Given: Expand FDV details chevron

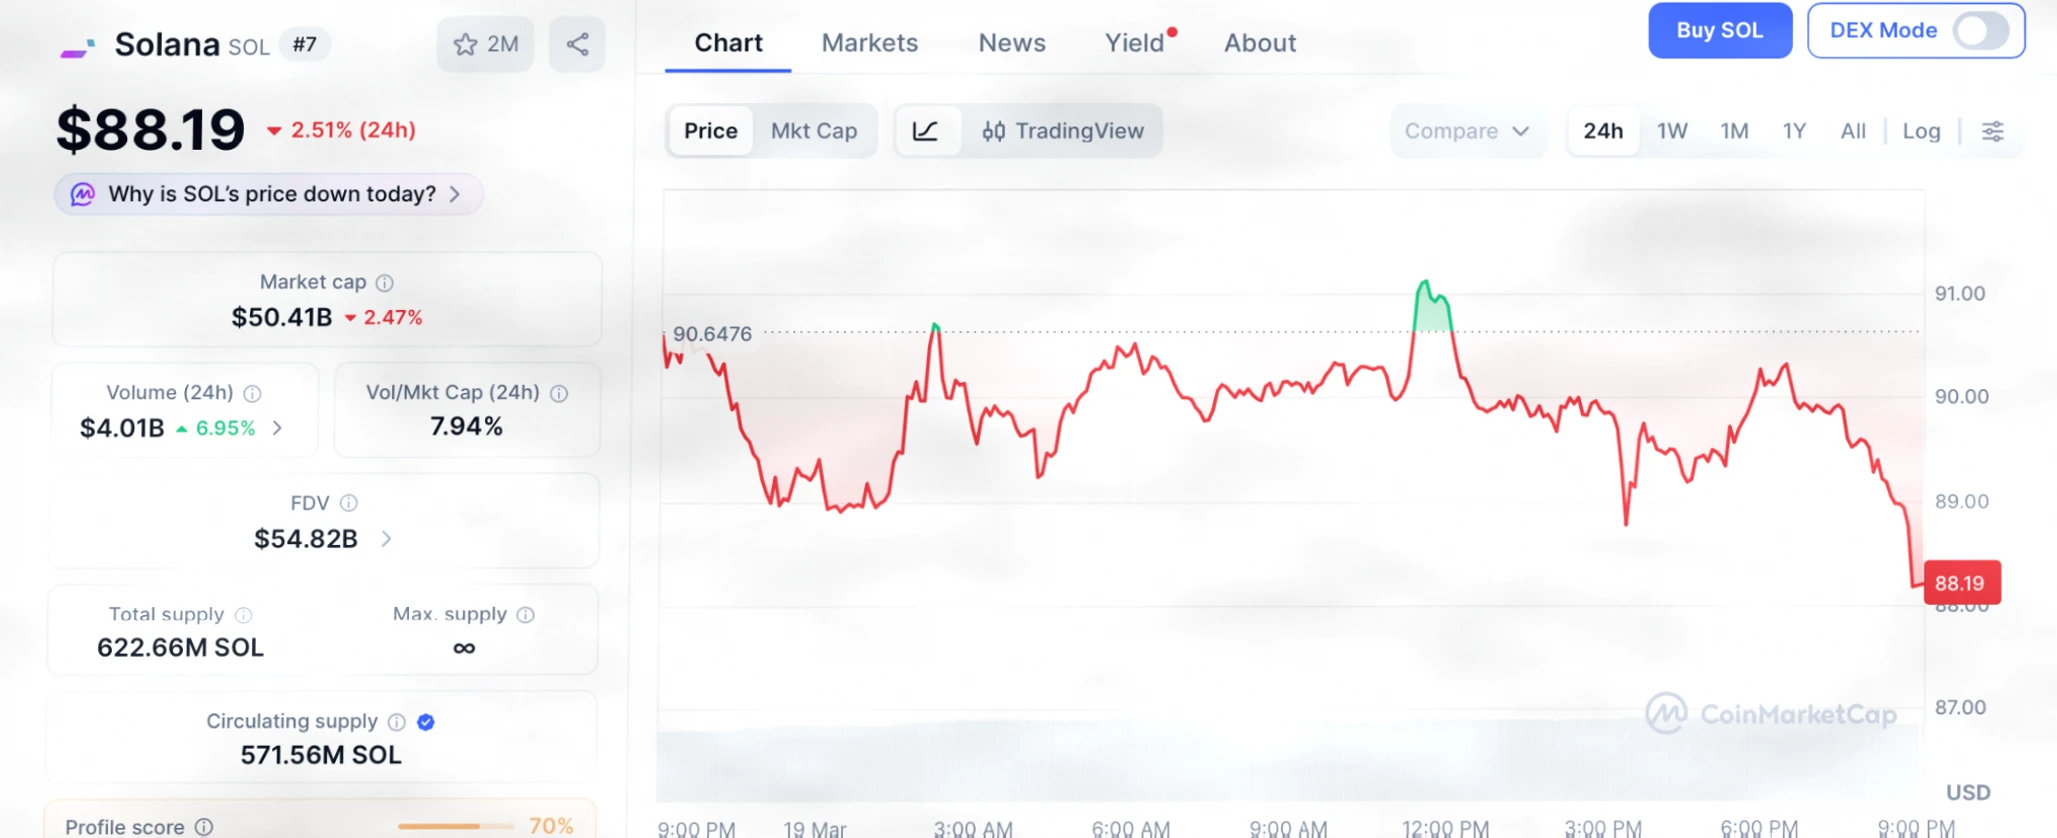Looking at the screenshot, I should 386,539.
